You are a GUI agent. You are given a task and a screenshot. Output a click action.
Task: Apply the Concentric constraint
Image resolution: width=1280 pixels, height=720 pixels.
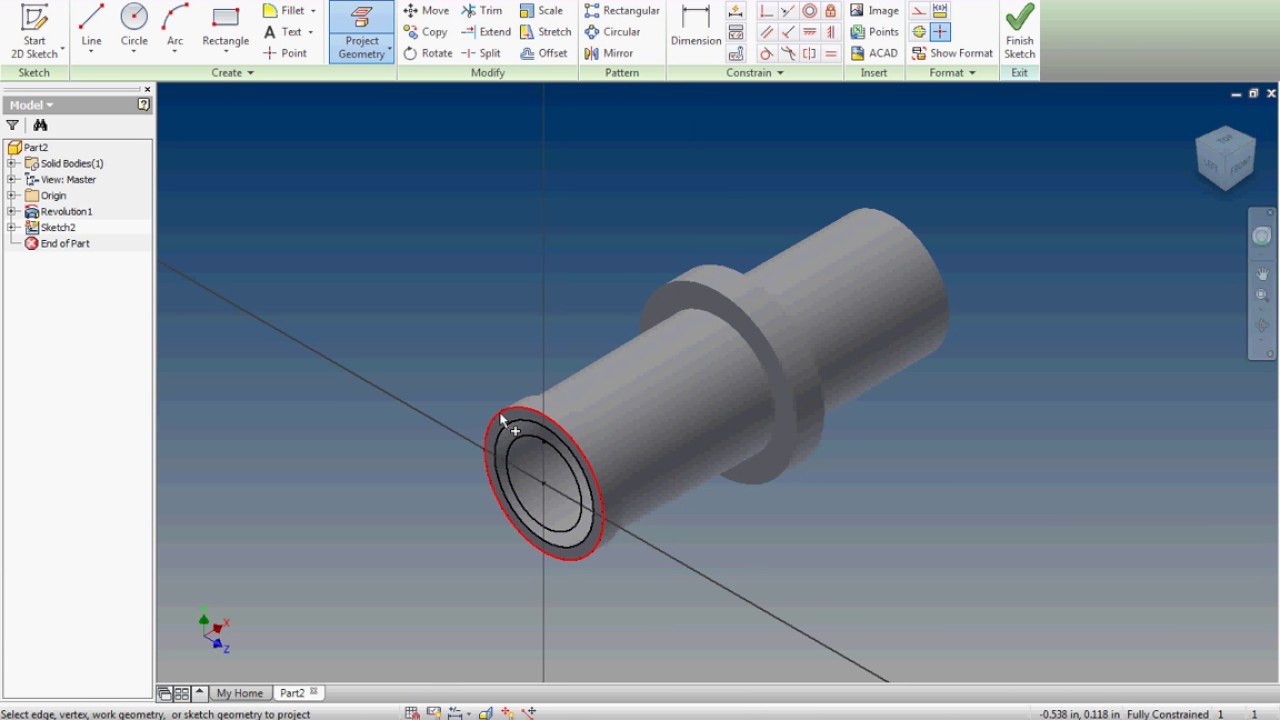(x=809, y=11)
